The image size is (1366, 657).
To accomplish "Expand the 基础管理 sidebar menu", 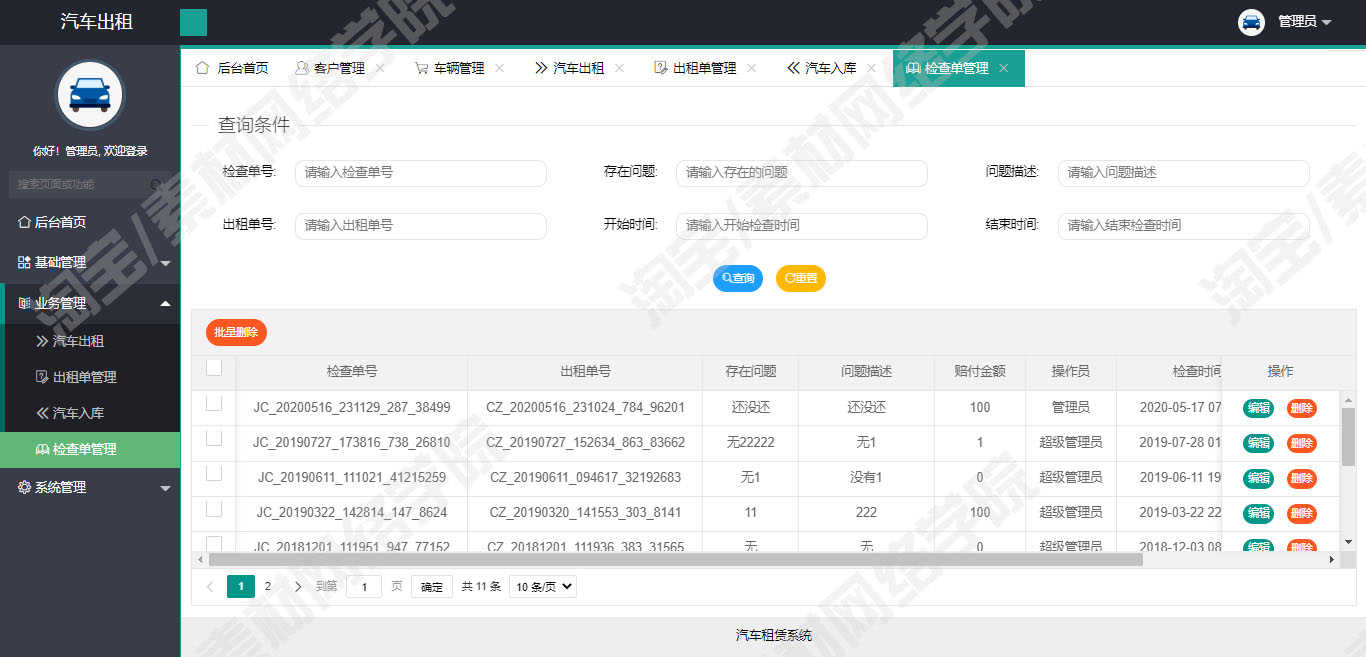I will (90, 262).
